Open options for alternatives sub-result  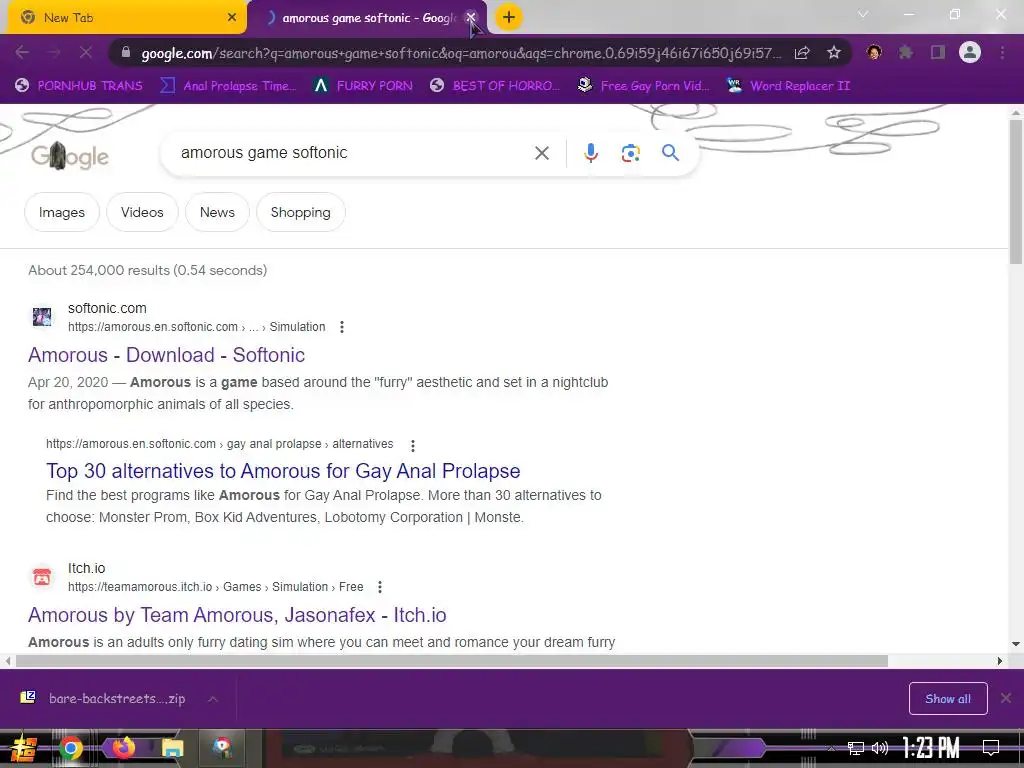pyautogui.click(x=413, y=445)
